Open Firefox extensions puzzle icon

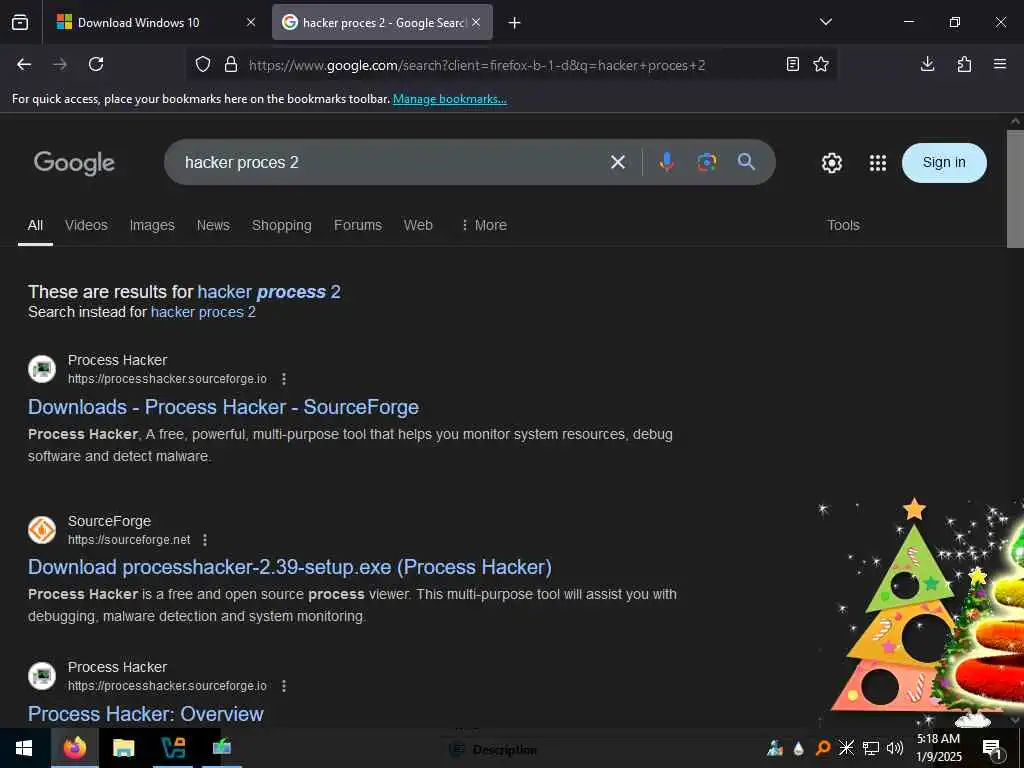[964, 64]
